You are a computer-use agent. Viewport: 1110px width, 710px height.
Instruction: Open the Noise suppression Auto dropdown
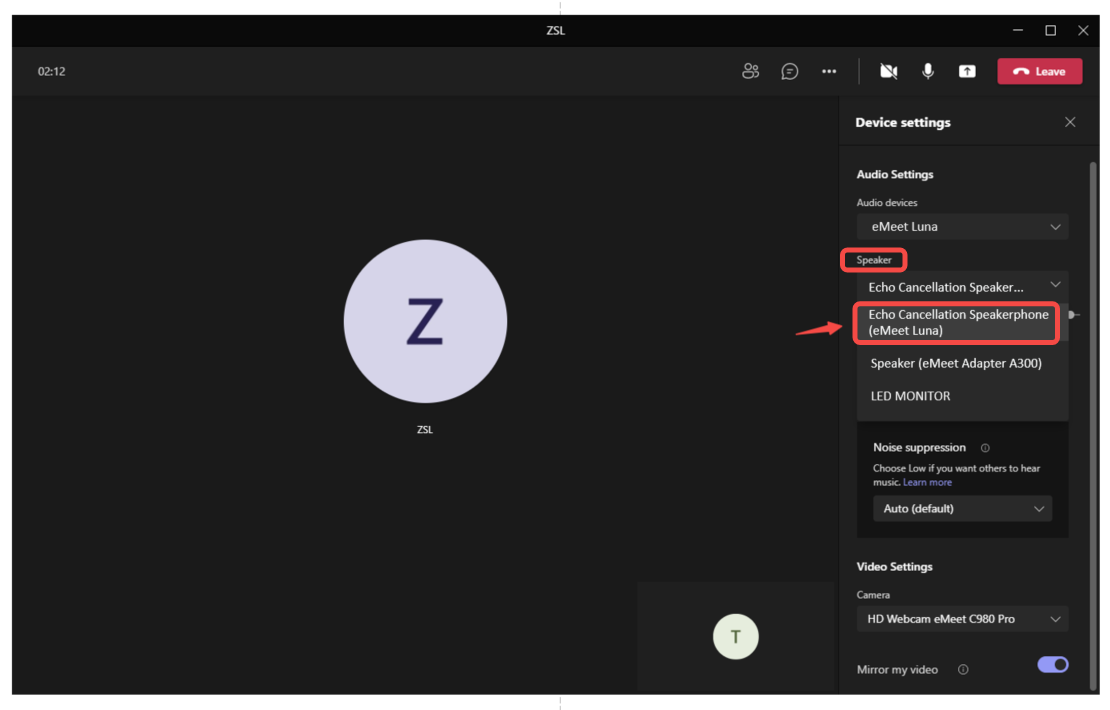[962, 509]
